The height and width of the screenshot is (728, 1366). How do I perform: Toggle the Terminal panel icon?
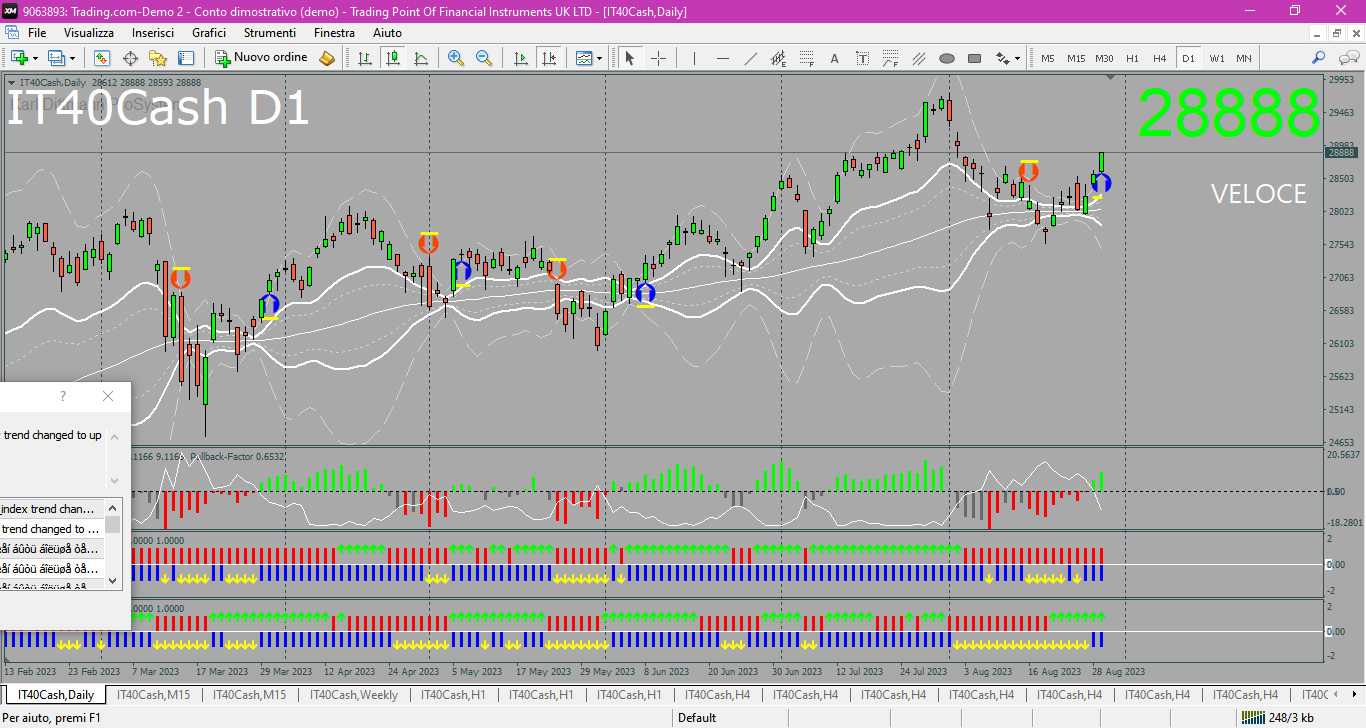pos(186,58)
